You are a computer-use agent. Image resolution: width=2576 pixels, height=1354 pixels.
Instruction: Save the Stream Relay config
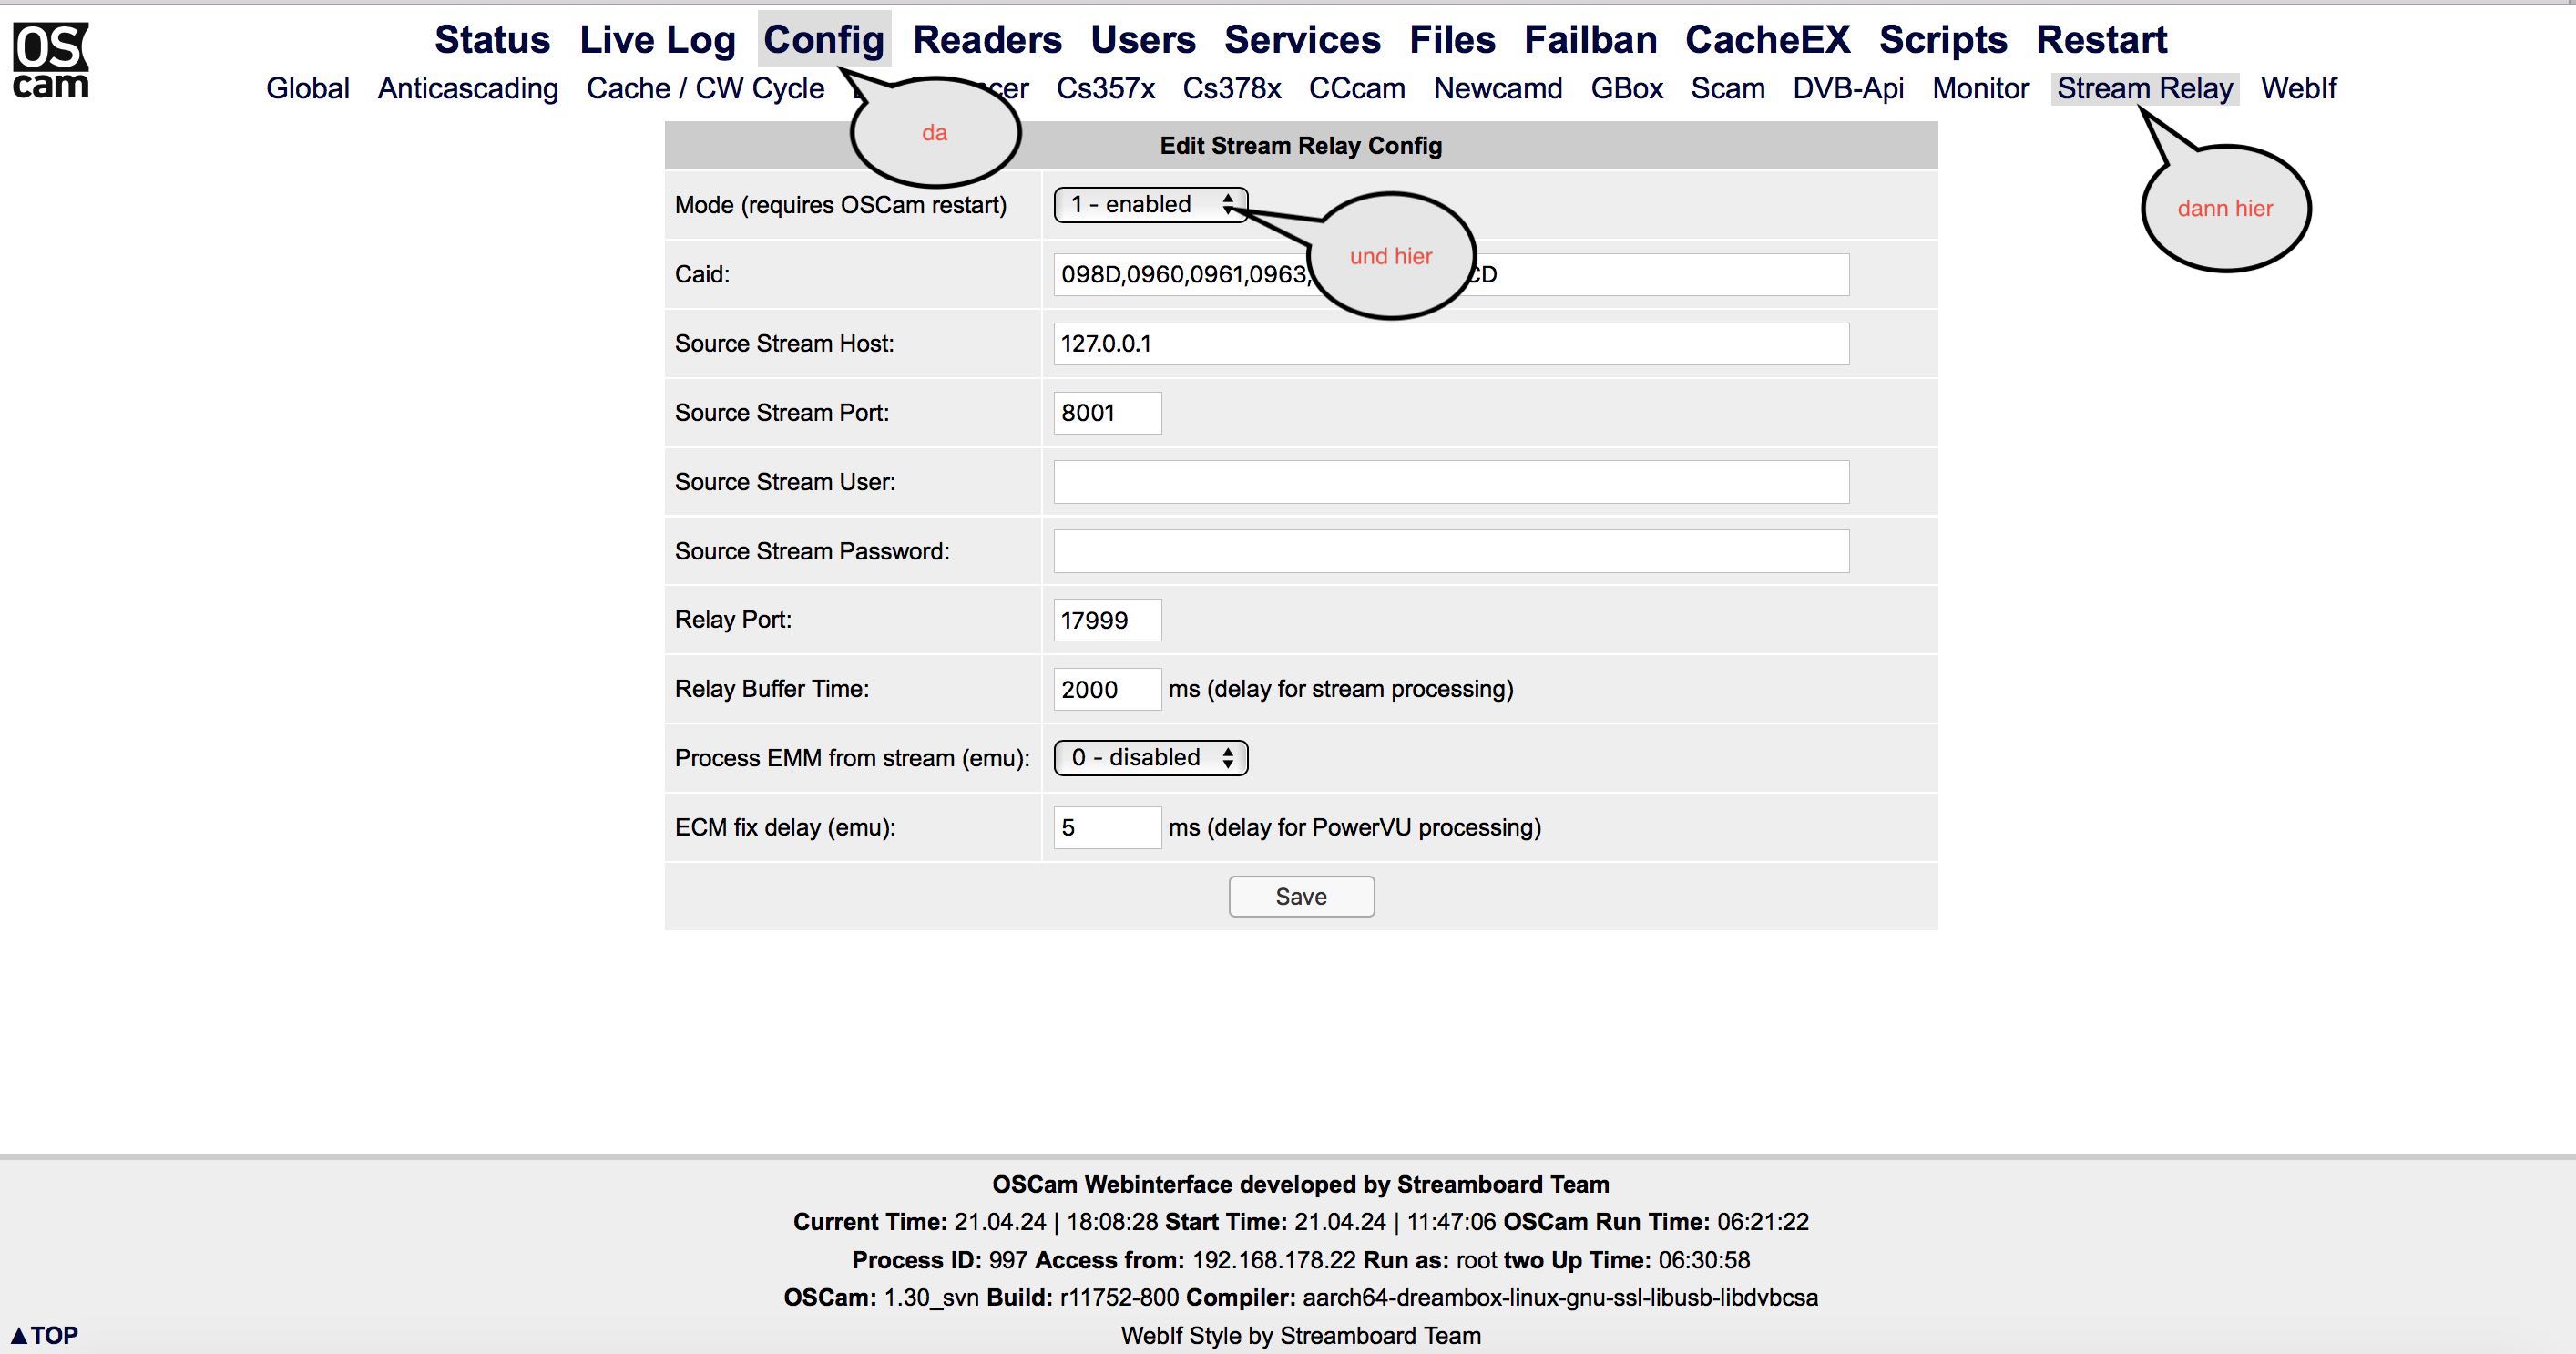1301,896
